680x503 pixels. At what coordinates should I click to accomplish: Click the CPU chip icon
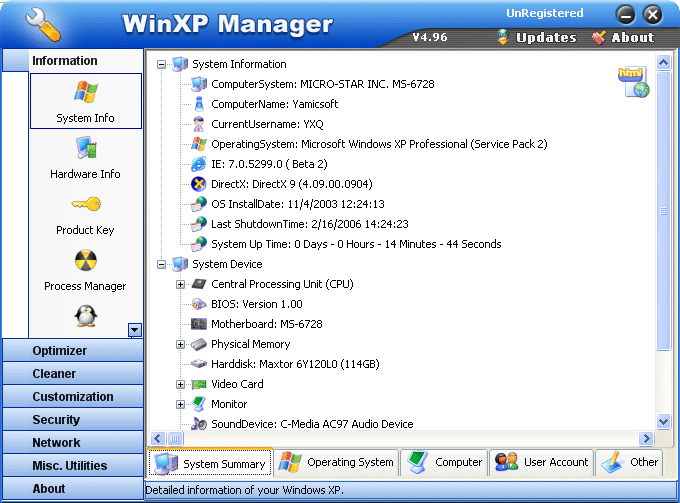[x=199, y=284]
